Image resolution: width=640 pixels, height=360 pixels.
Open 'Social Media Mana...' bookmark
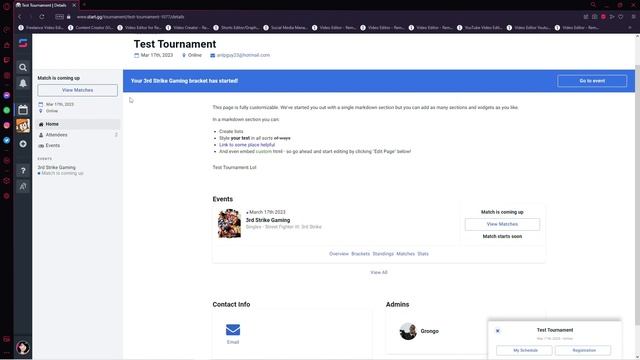tap(285, 28)
